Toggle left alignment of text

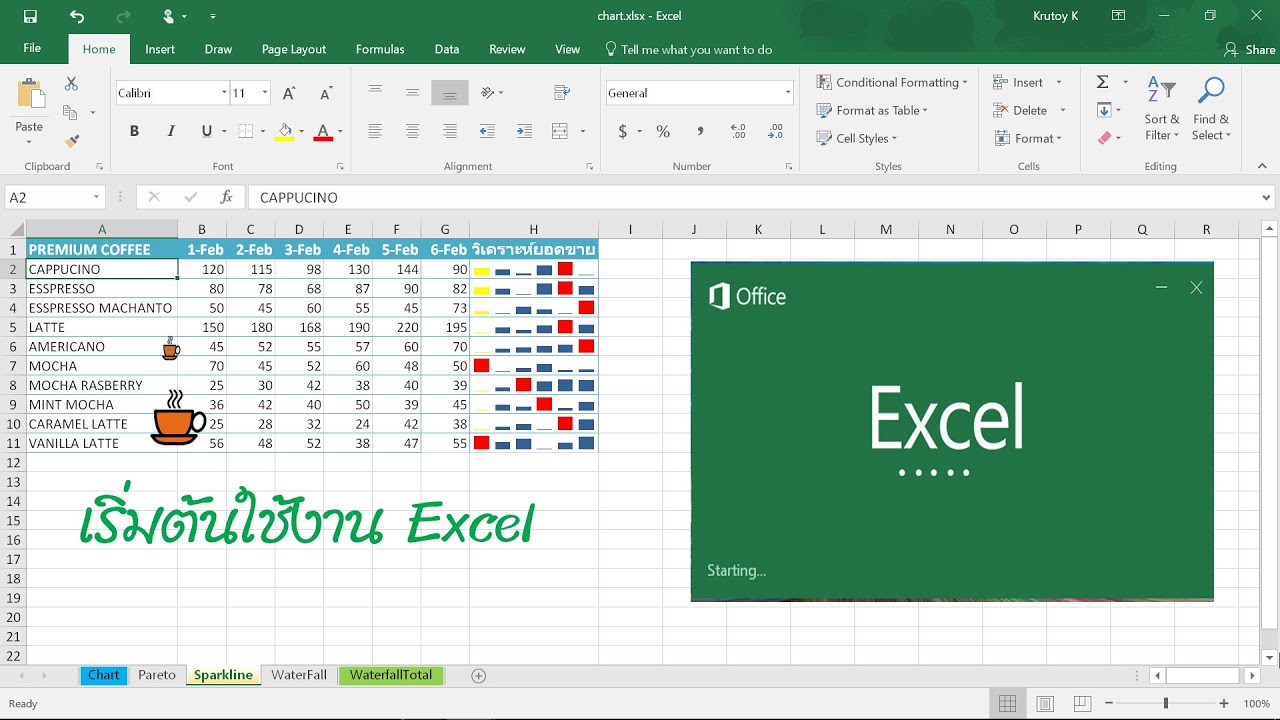pos(375,131)
